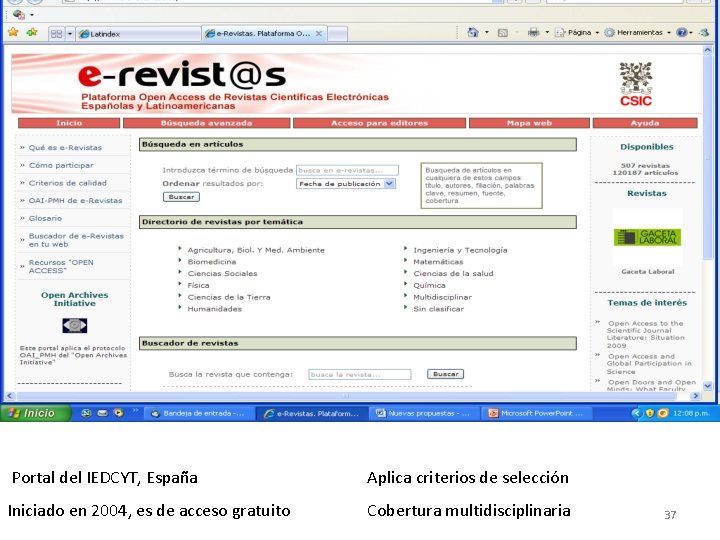Image resolution: width=720 pixels, height=540 pixels.
Task: Open the Fecha de publicación dropdown
Action: click(346, 184)
